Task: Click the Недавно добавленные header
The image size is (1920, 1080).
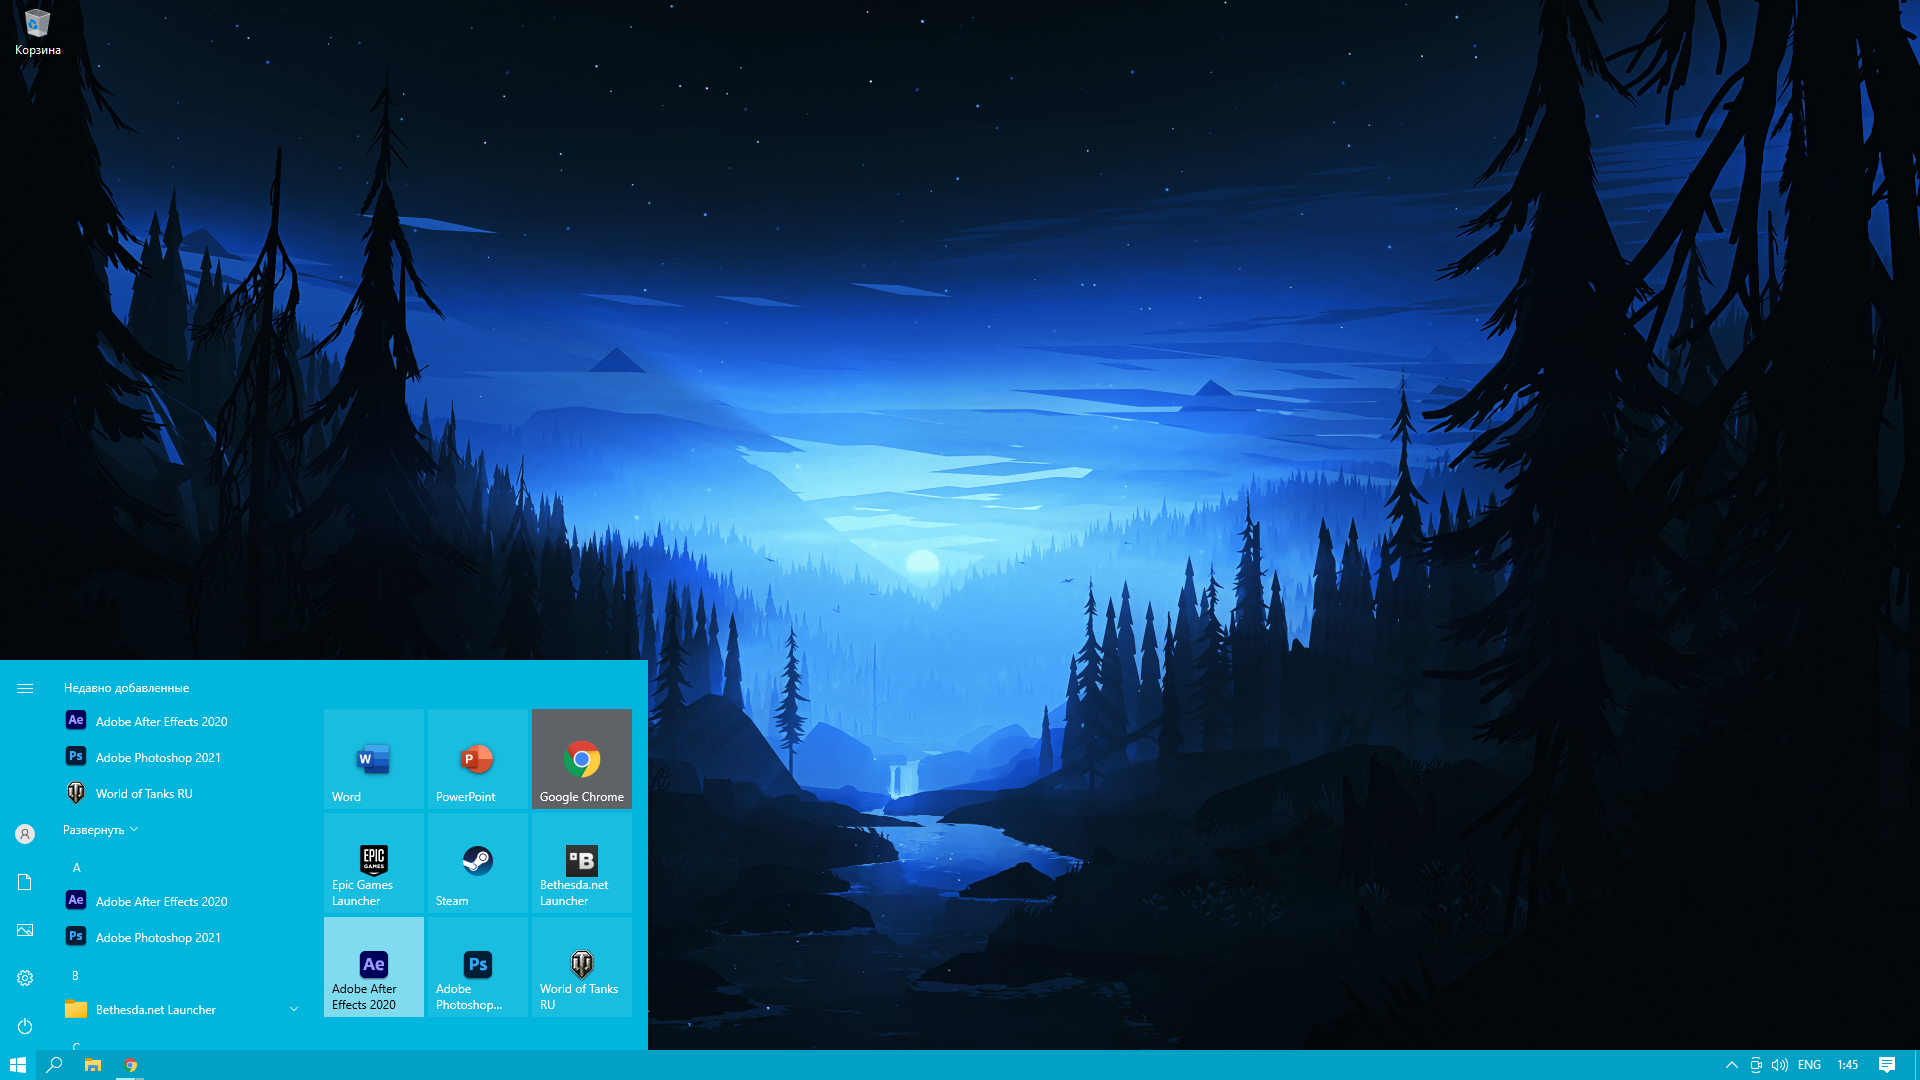Action: (x=127, y=688)
